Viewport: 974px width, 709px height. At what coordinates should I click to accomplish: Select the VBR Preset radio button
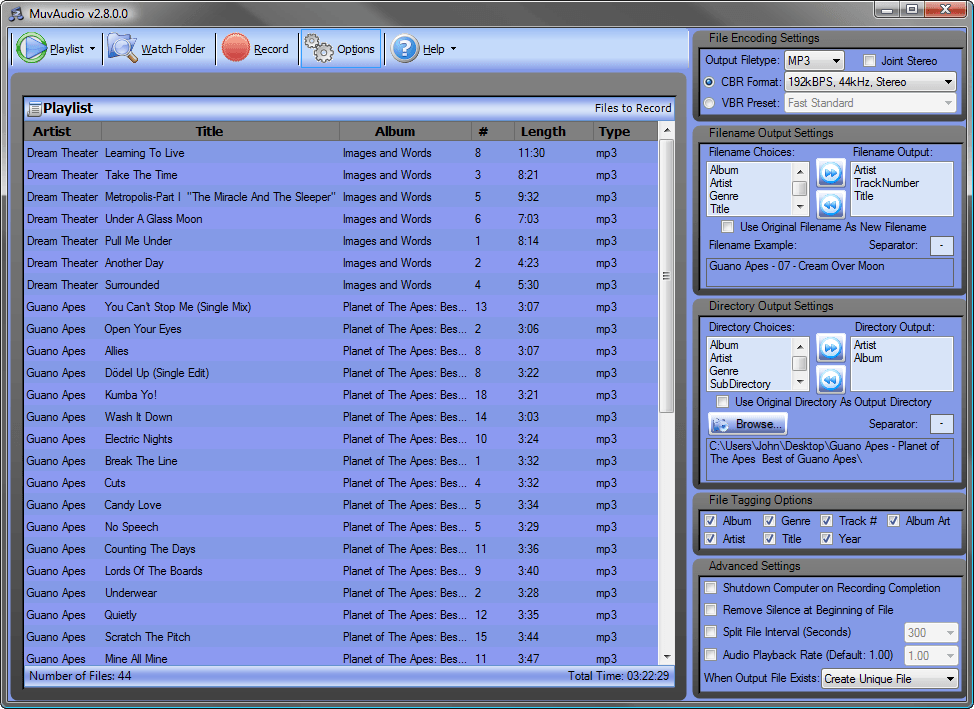click(x=710, y=102)
